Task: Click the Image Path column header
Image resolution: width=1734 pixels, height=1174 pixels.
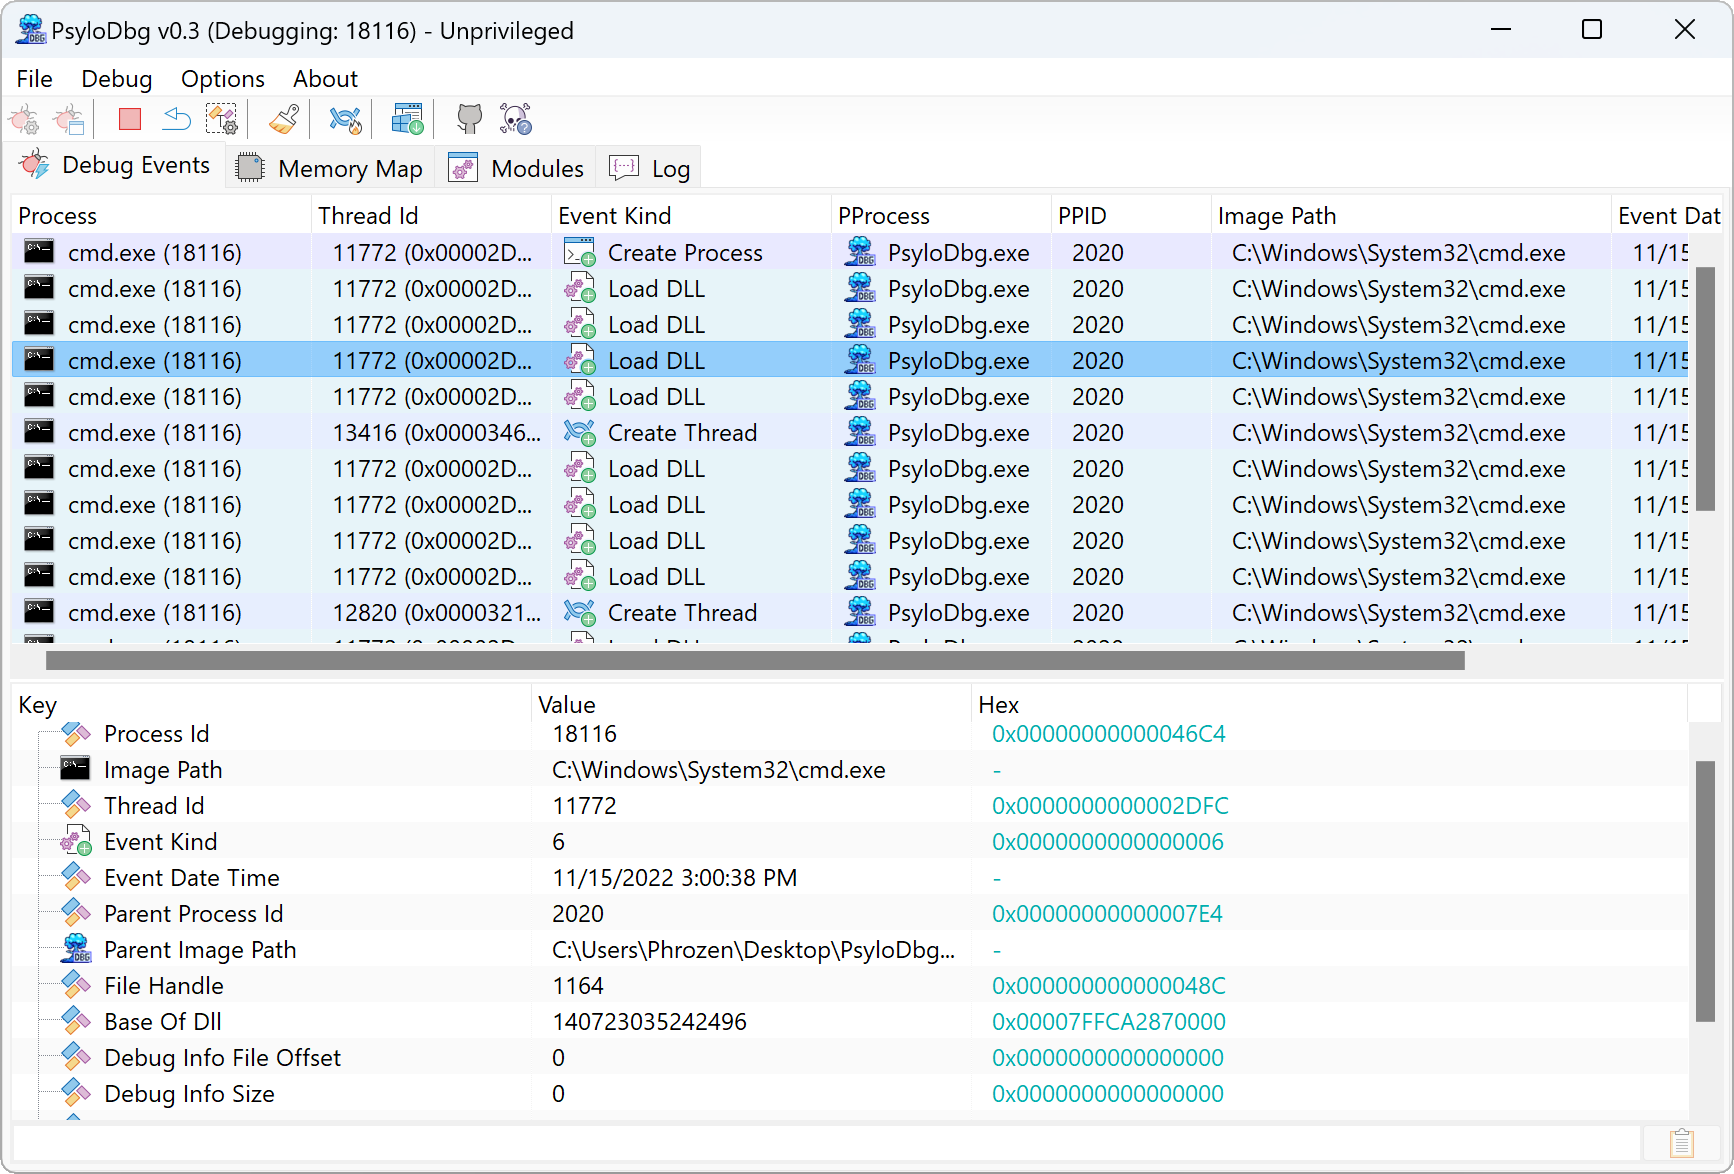Action: coord(1411,216)
